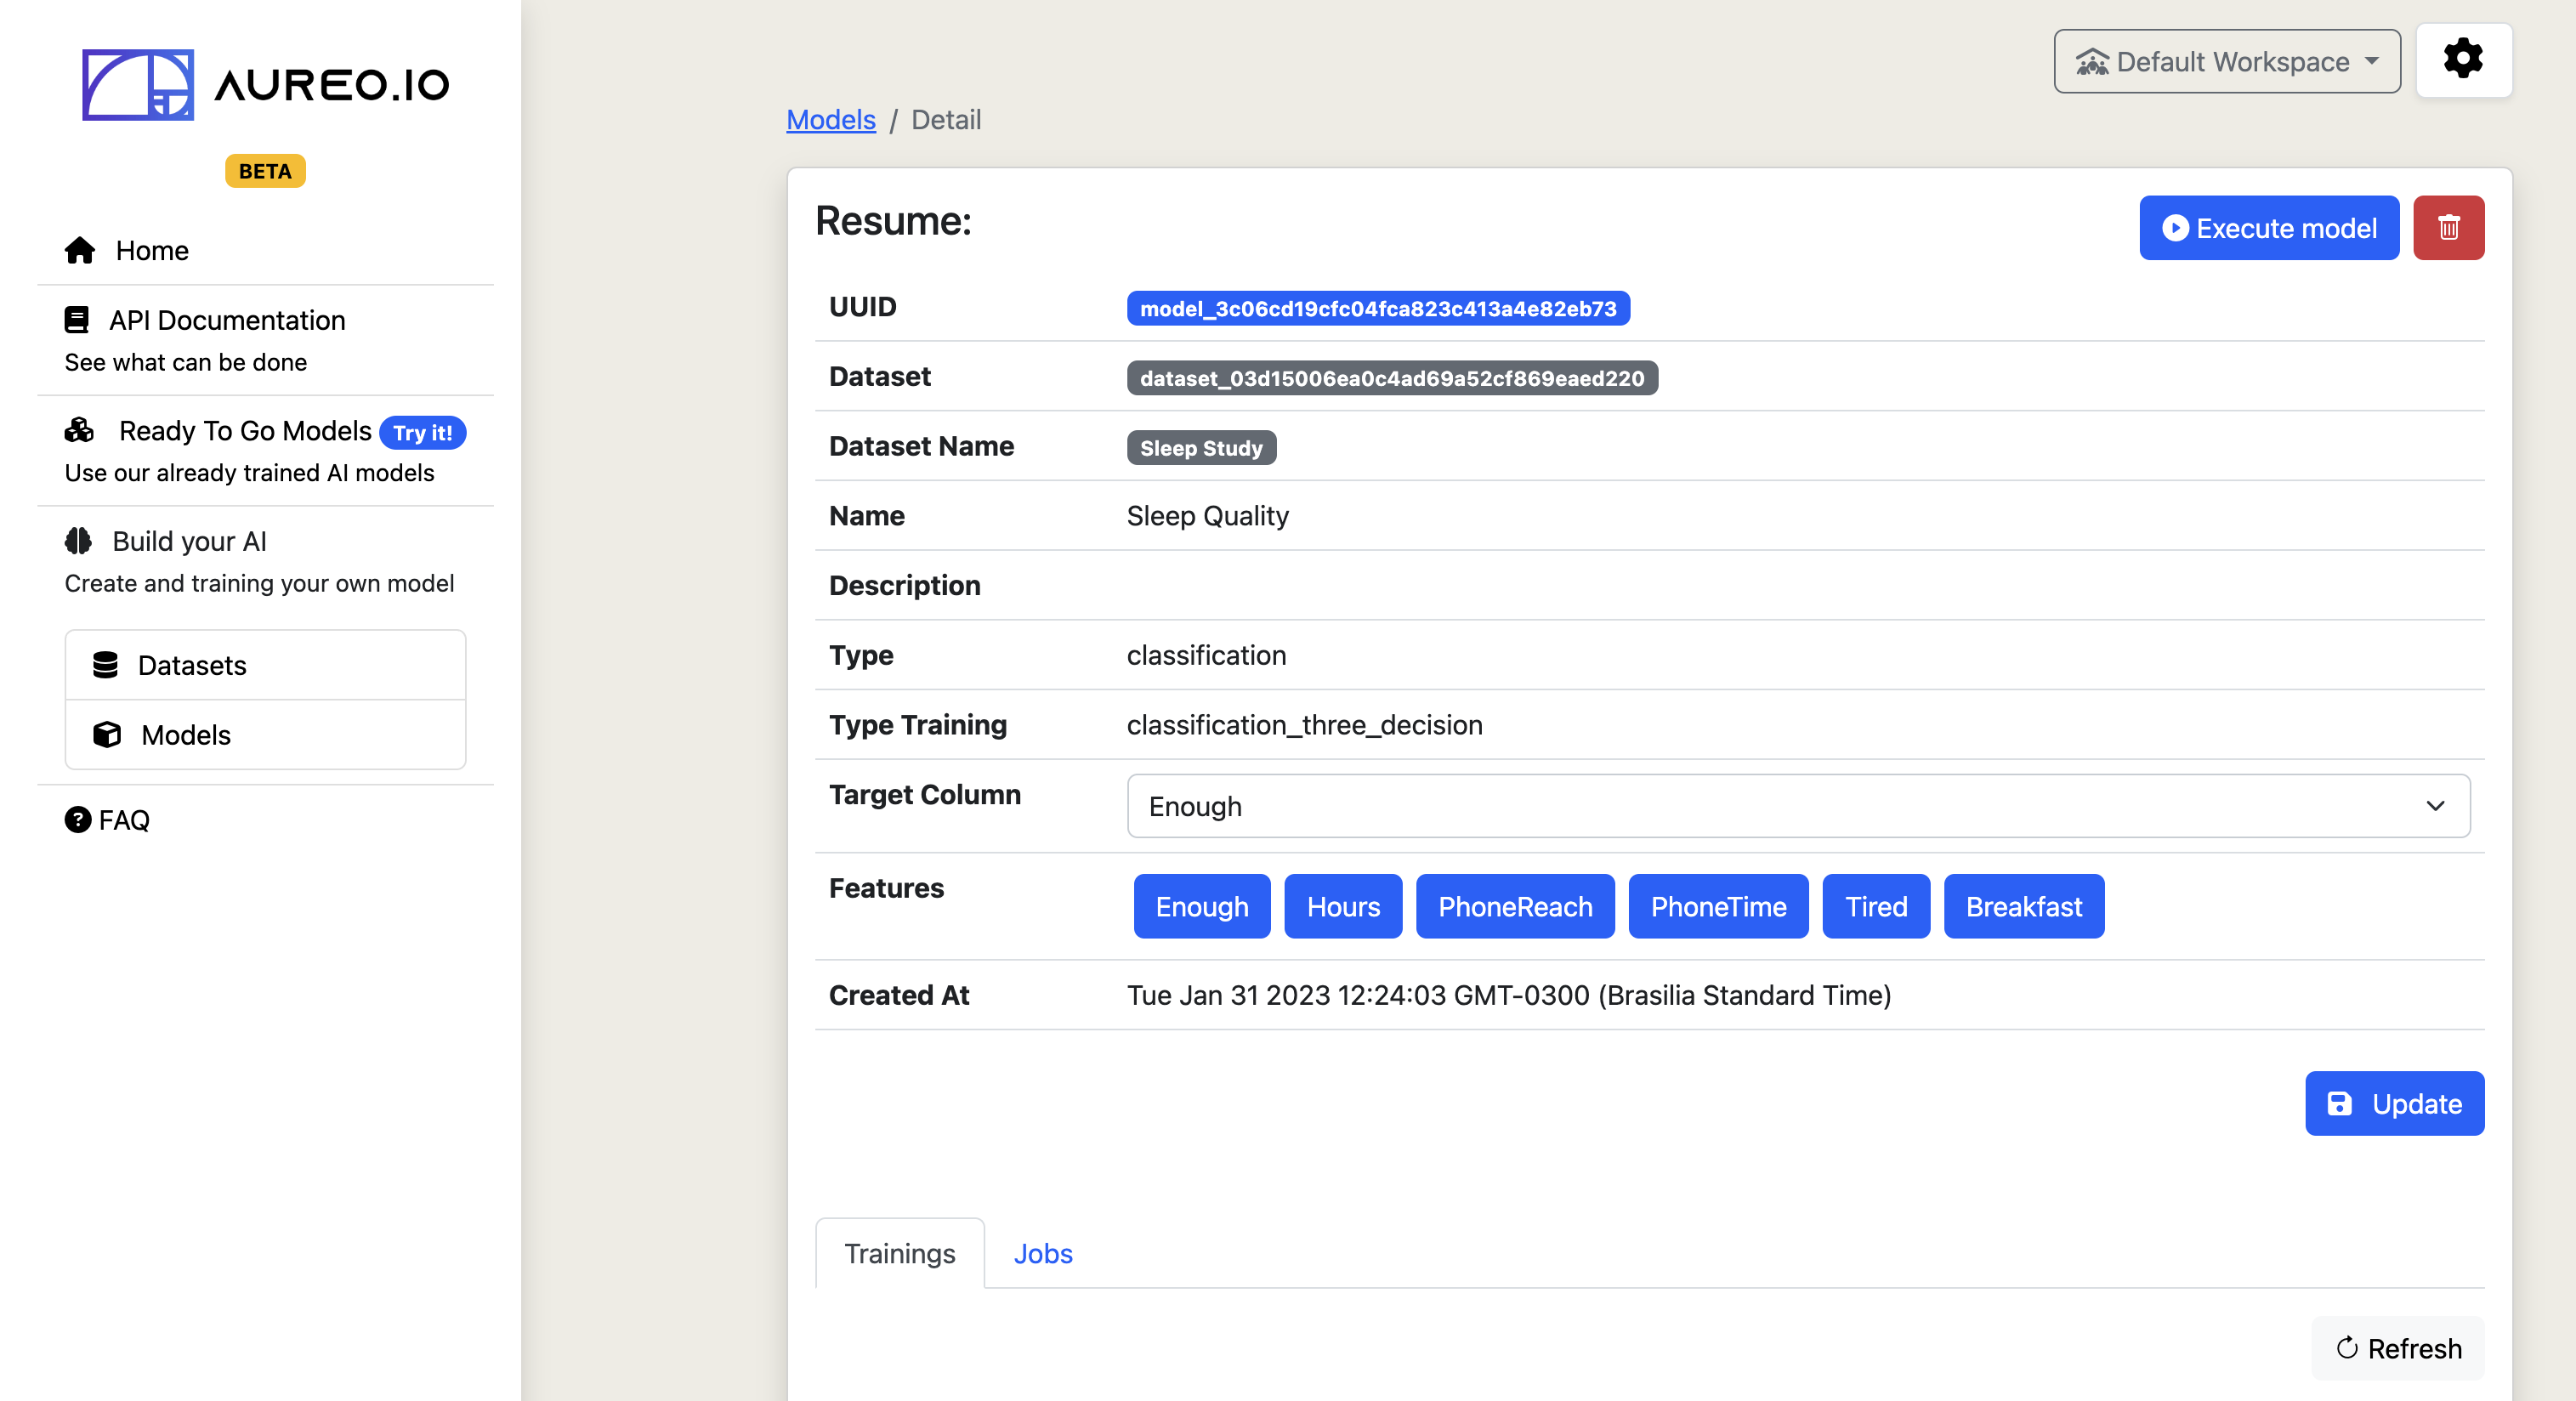Open the Default Workspace dropdown

point(2227,61)
